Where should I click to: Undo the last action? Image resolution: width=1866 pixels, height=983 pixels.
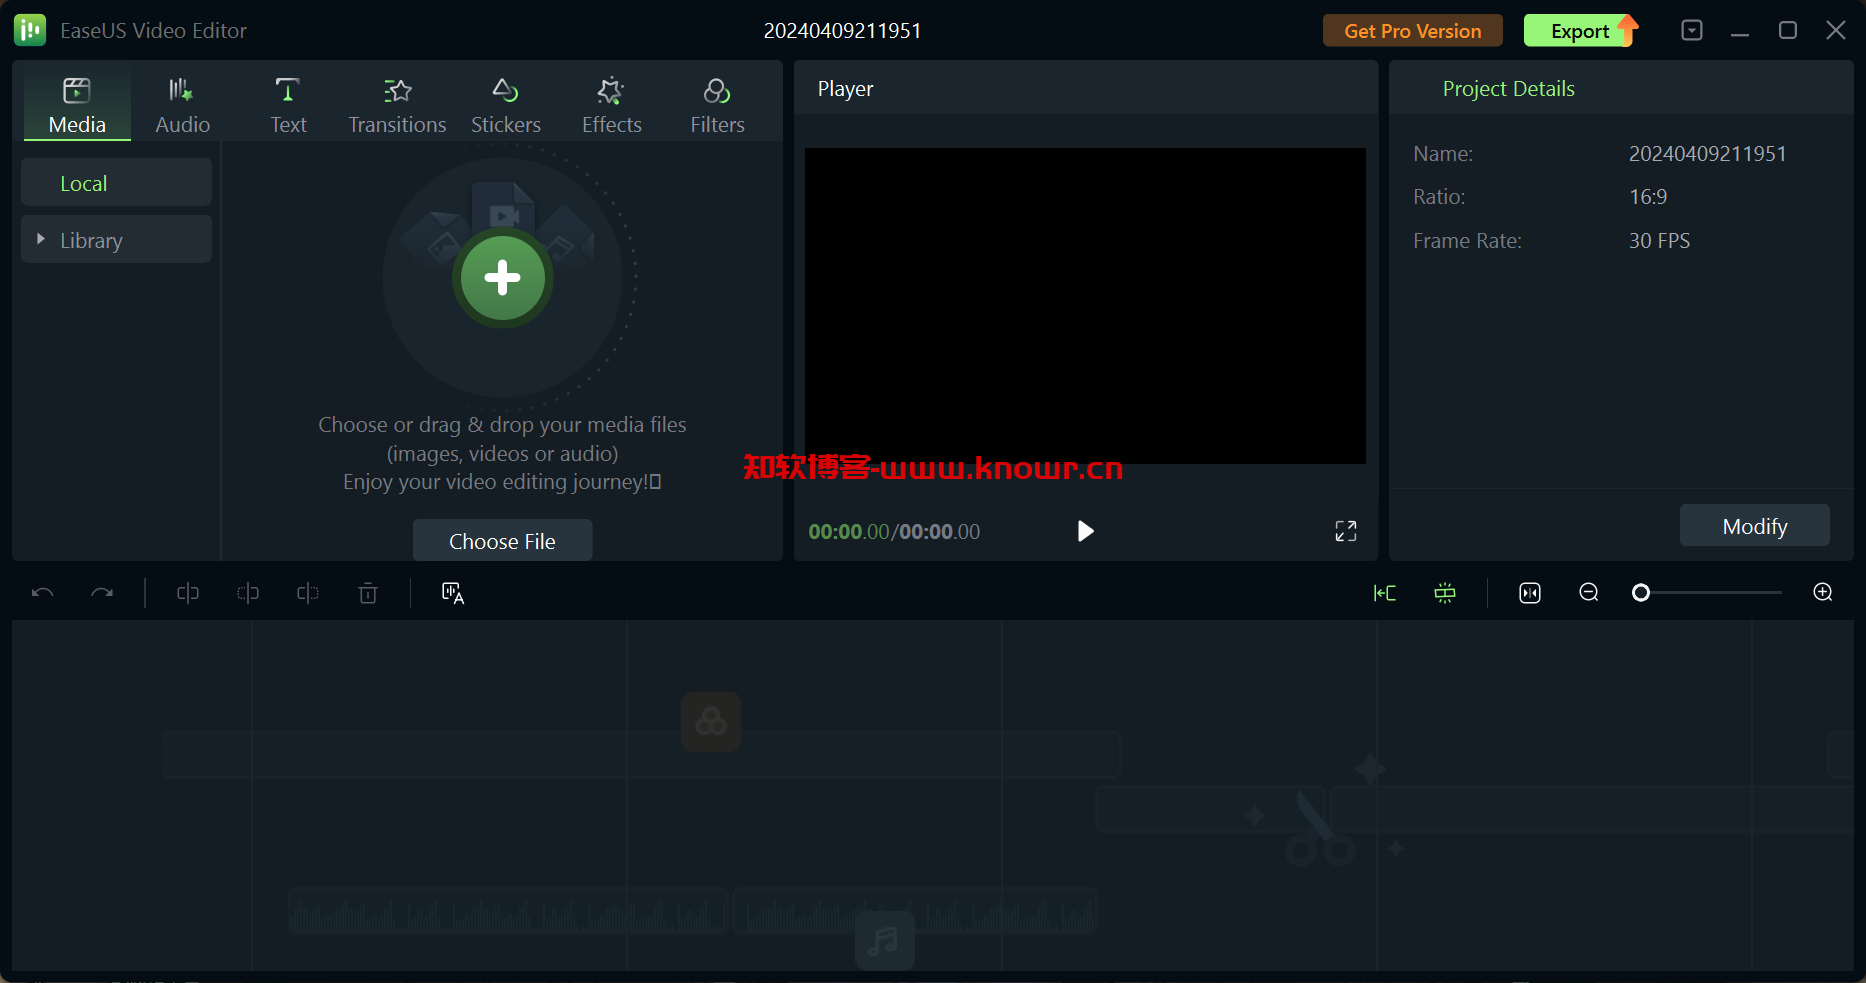(x=42, y=593)
